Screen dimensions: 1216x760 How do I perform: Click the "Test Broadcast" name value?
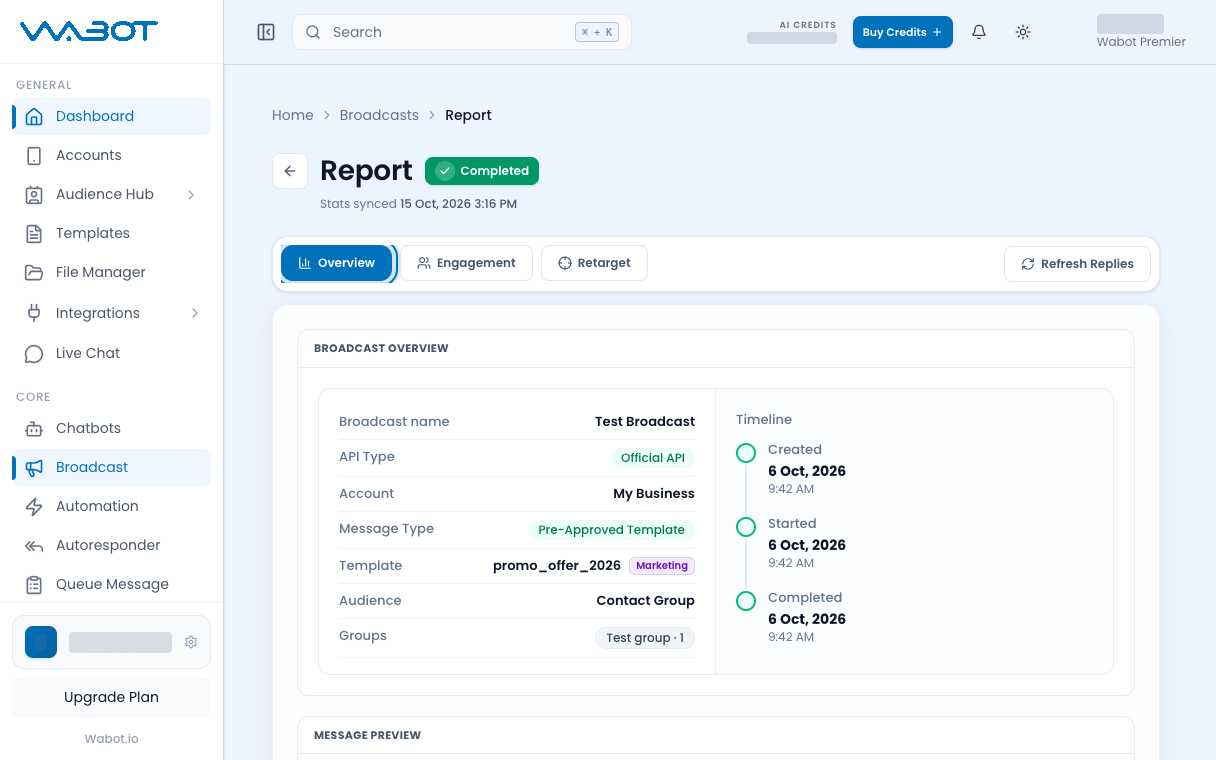(x=645, y=421)
